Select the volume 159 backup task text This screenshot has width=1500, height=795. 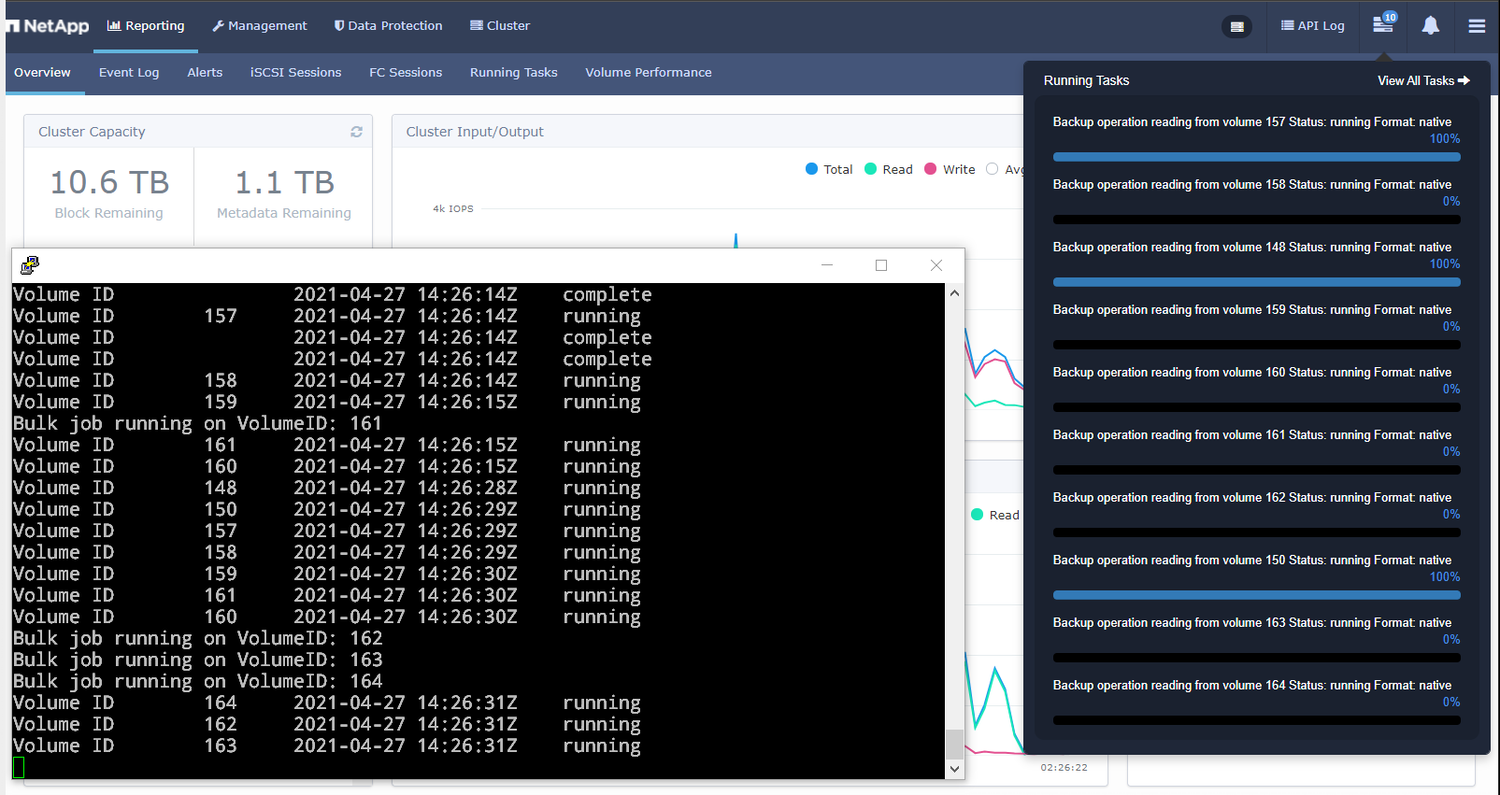[x=1252, y=310]
